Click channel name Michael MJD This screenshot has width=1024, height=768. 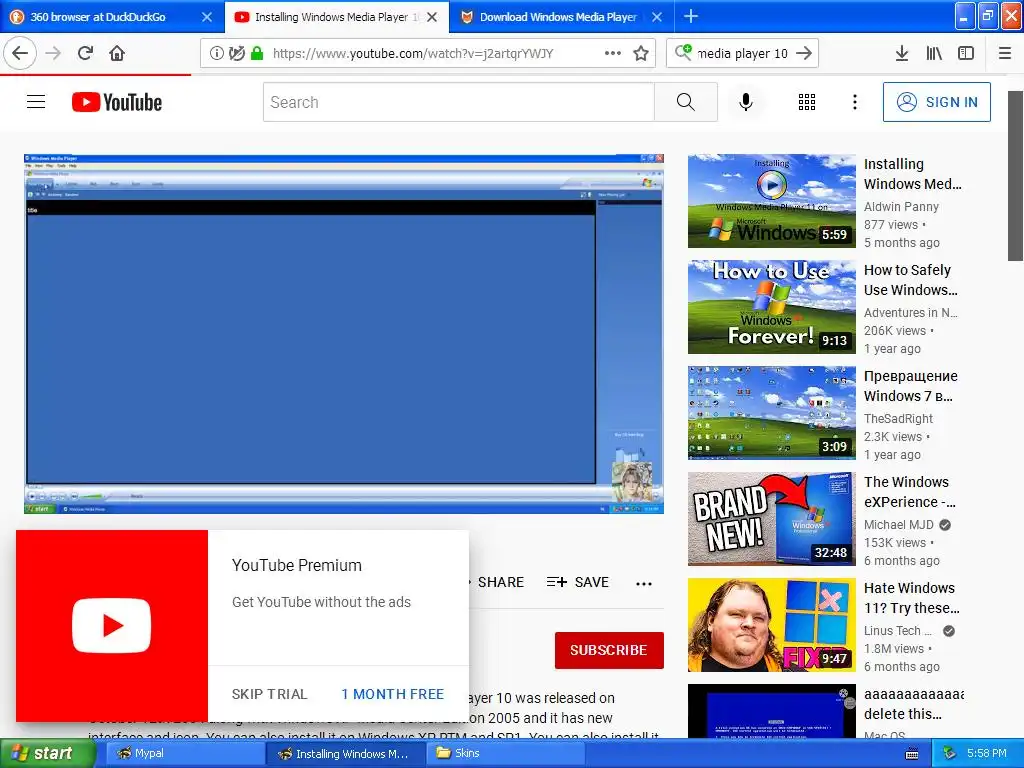tap(899, 524)
